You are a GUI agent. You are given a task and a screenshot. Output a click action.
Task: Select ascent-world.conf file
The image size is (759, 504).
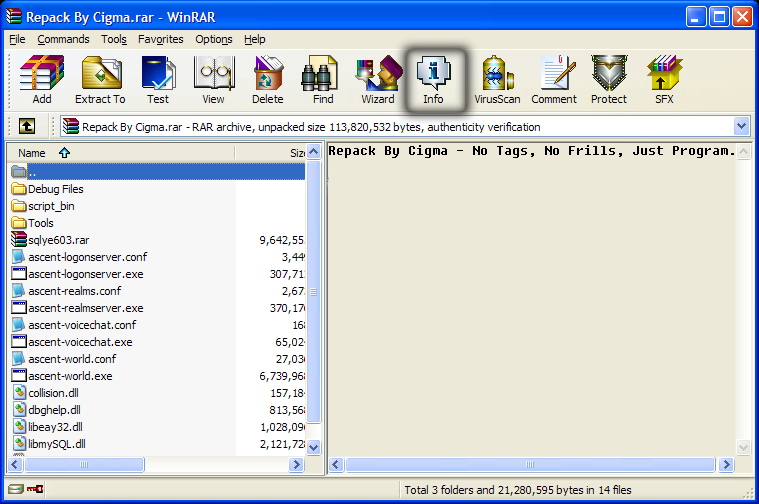pos(64,358)
